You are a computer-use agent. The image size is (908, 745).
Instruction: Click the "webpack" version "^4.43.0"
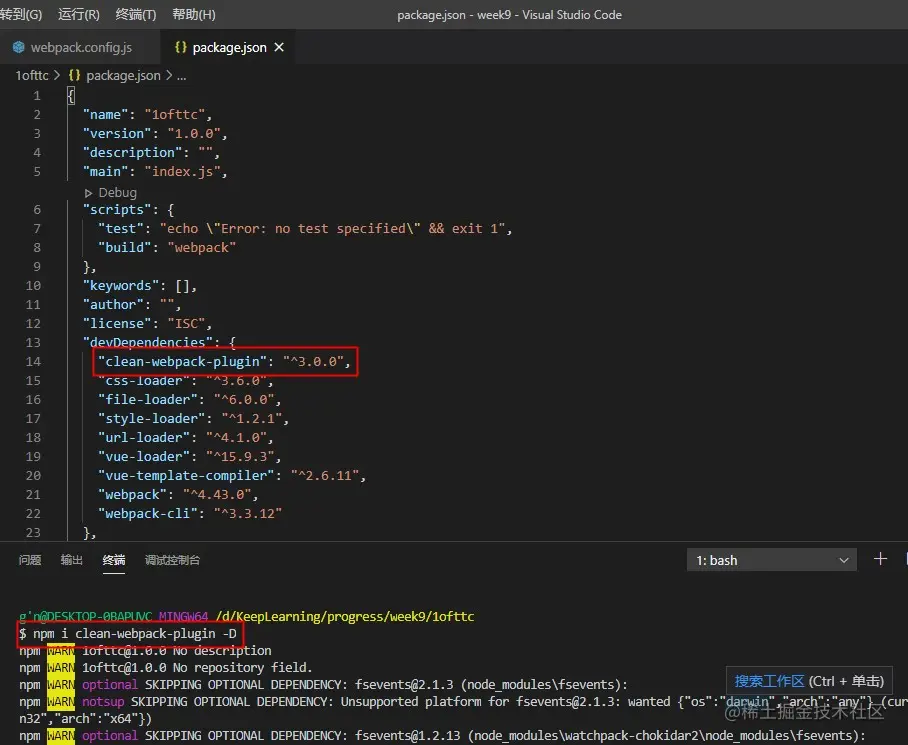[217, 495]
